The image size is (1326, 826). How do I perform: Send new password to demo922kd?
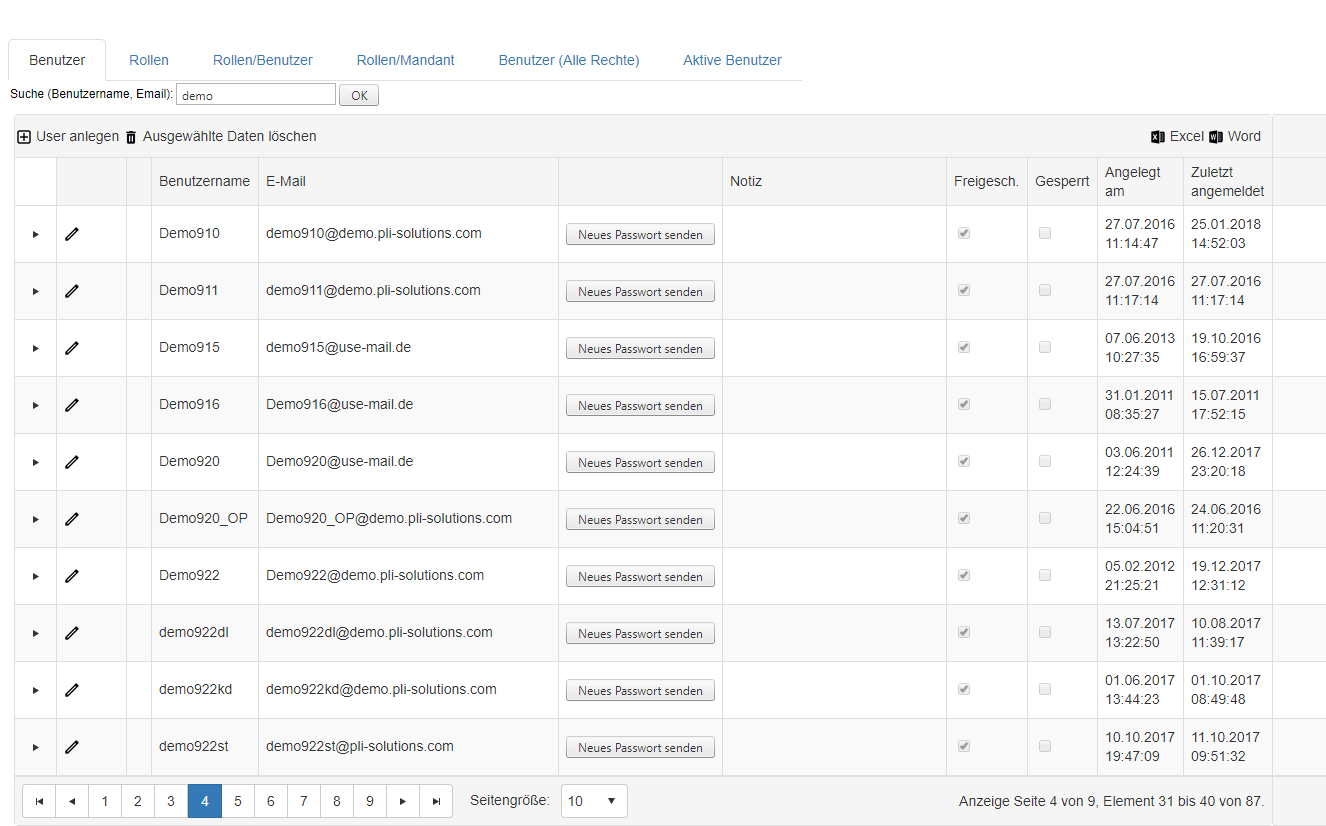pos(640,691)
